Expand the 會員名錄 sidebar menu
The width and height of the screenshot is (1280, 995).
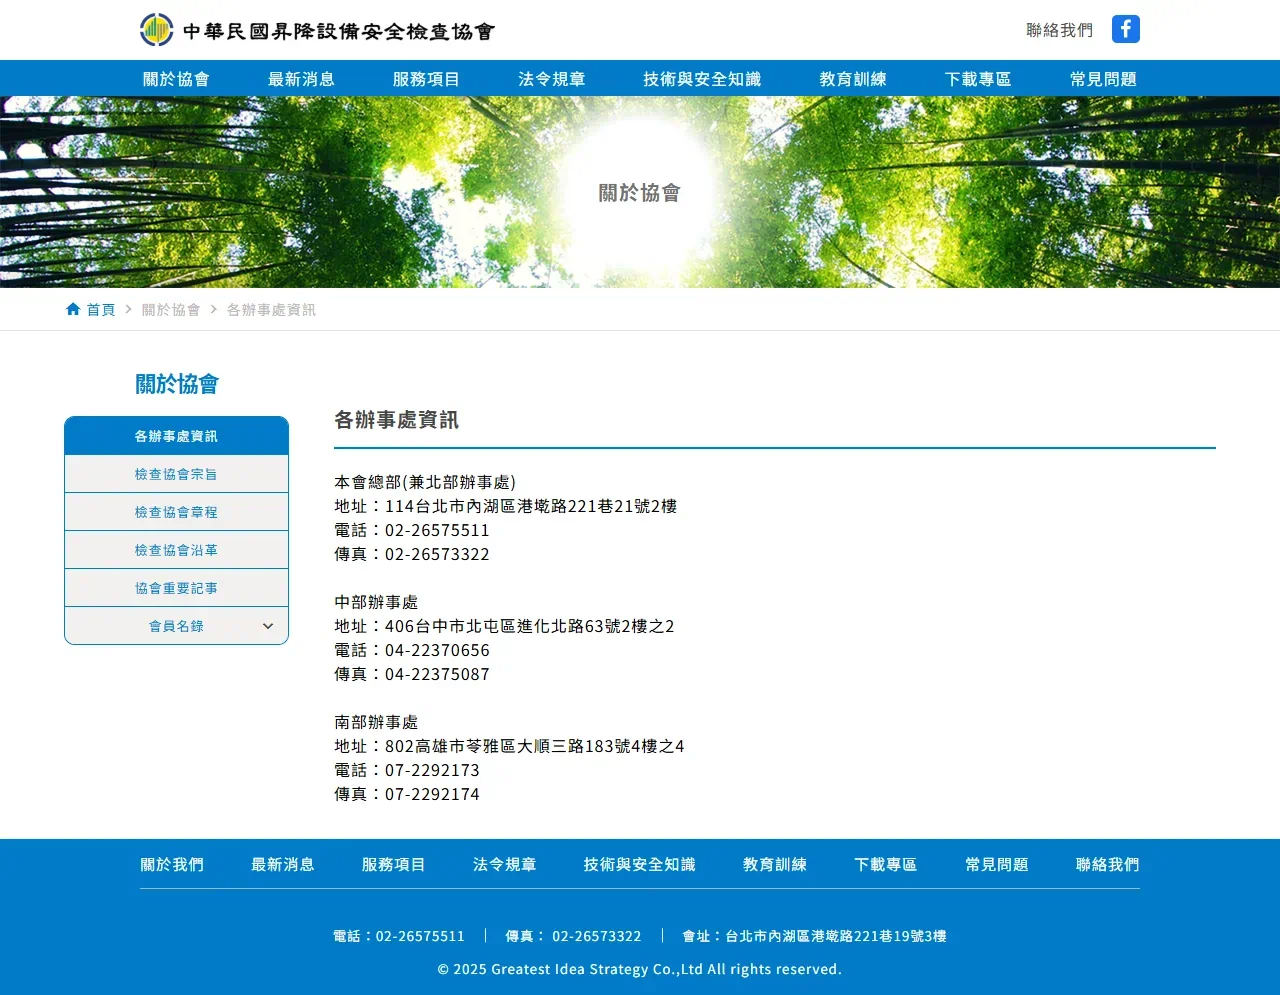[176, 625]
